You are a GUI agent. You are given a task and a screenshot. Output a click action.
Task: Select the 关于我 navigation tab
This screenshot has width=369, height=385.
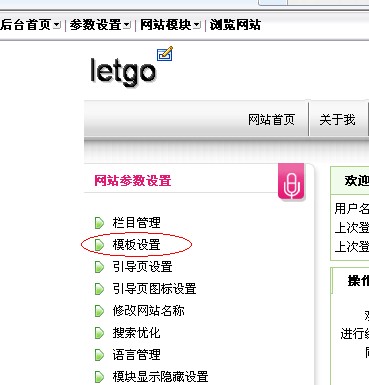(x=337, y=120)
